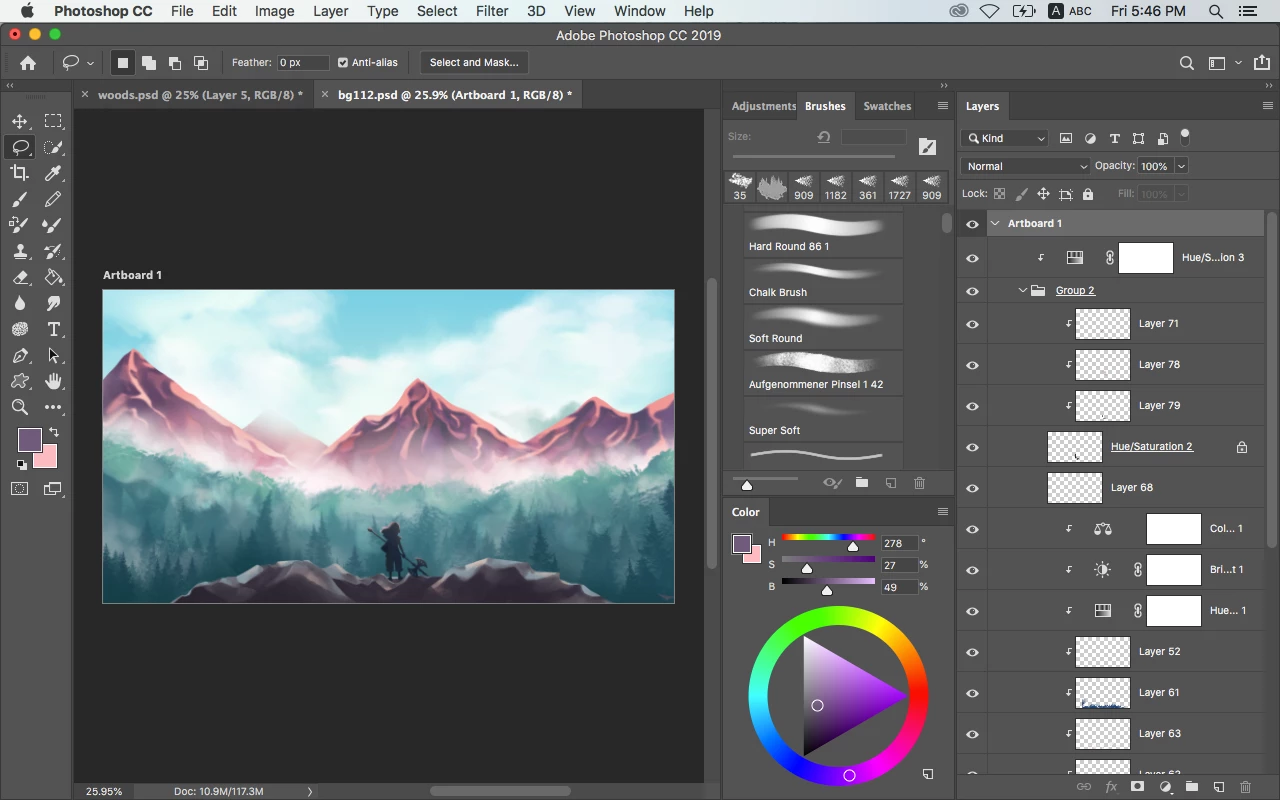Select the Eraser tool

(x=19, y=277)
